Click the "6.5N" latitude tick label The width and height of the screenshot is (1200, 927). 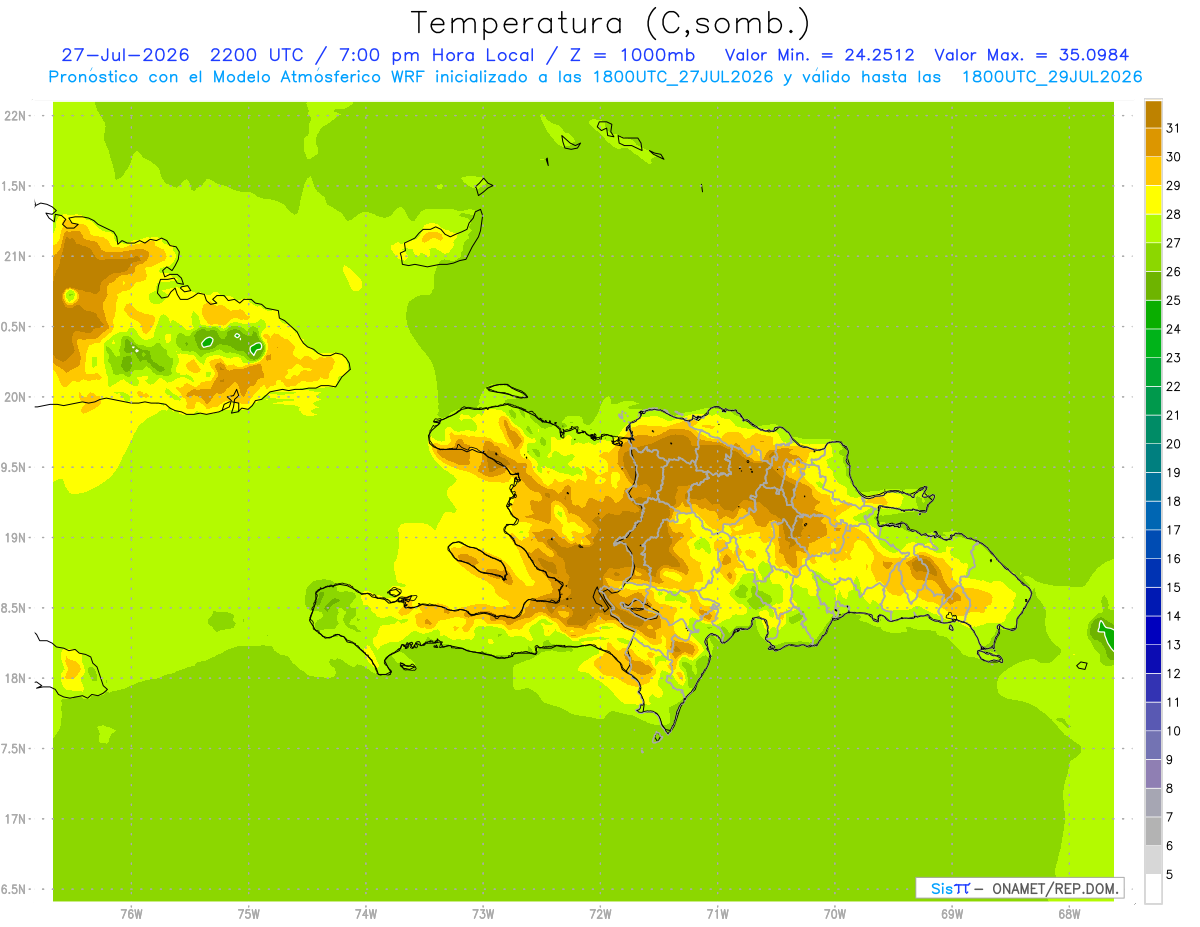[15, 889]
